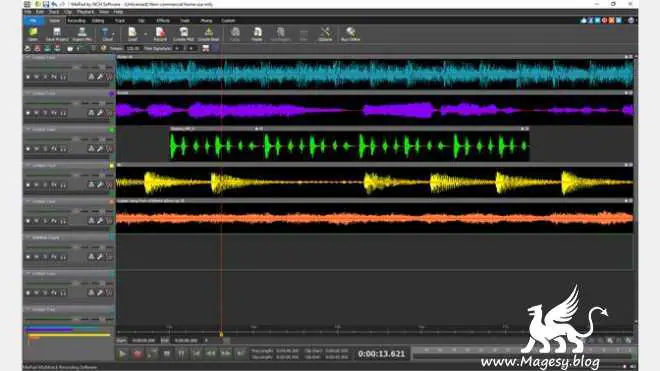This screenshot has width=660, height=371.
Task: Click the help icon at far top right
Action: point(631,20)
